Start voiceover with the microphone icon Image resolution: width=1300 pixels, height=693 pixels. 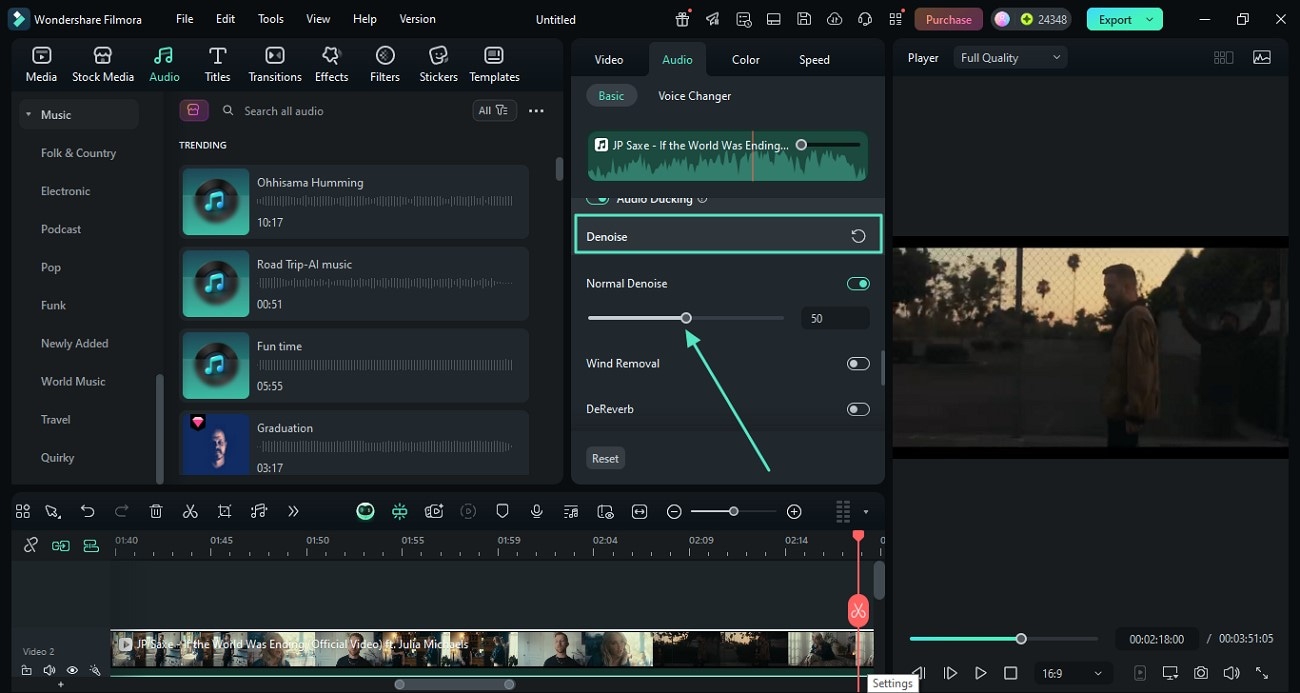[537, 511]
